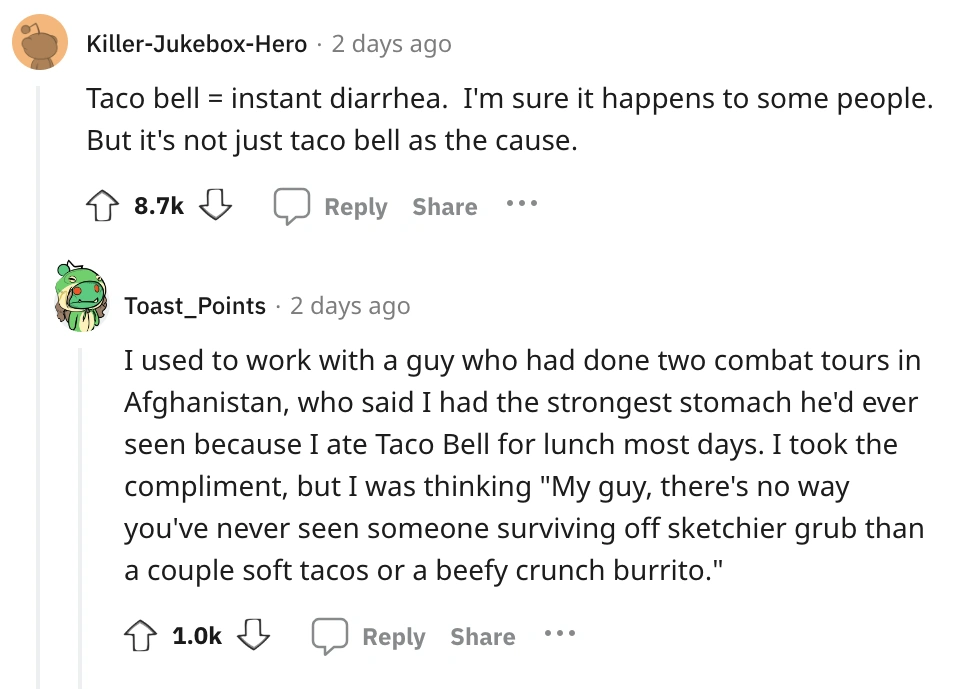The width and height of the screenshot is (962, 689).
Task: Click Share under Toast_Points' comment
Action: (482, 636)
